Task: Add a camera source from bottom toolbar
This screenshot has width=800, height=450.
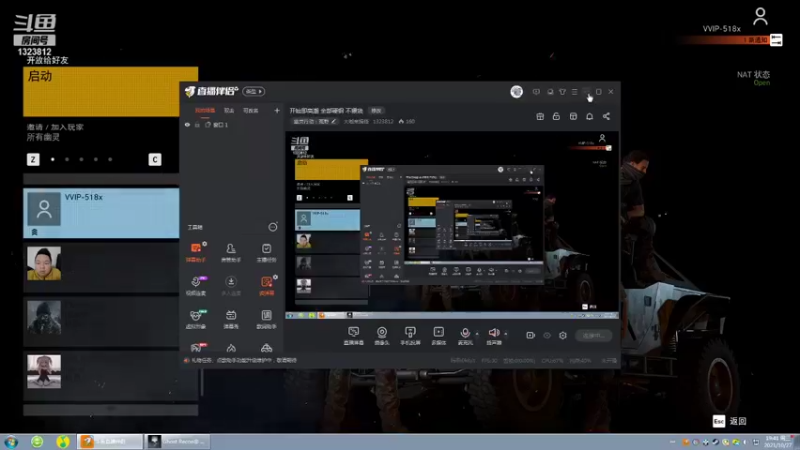Action: click(x=382, y=336)
